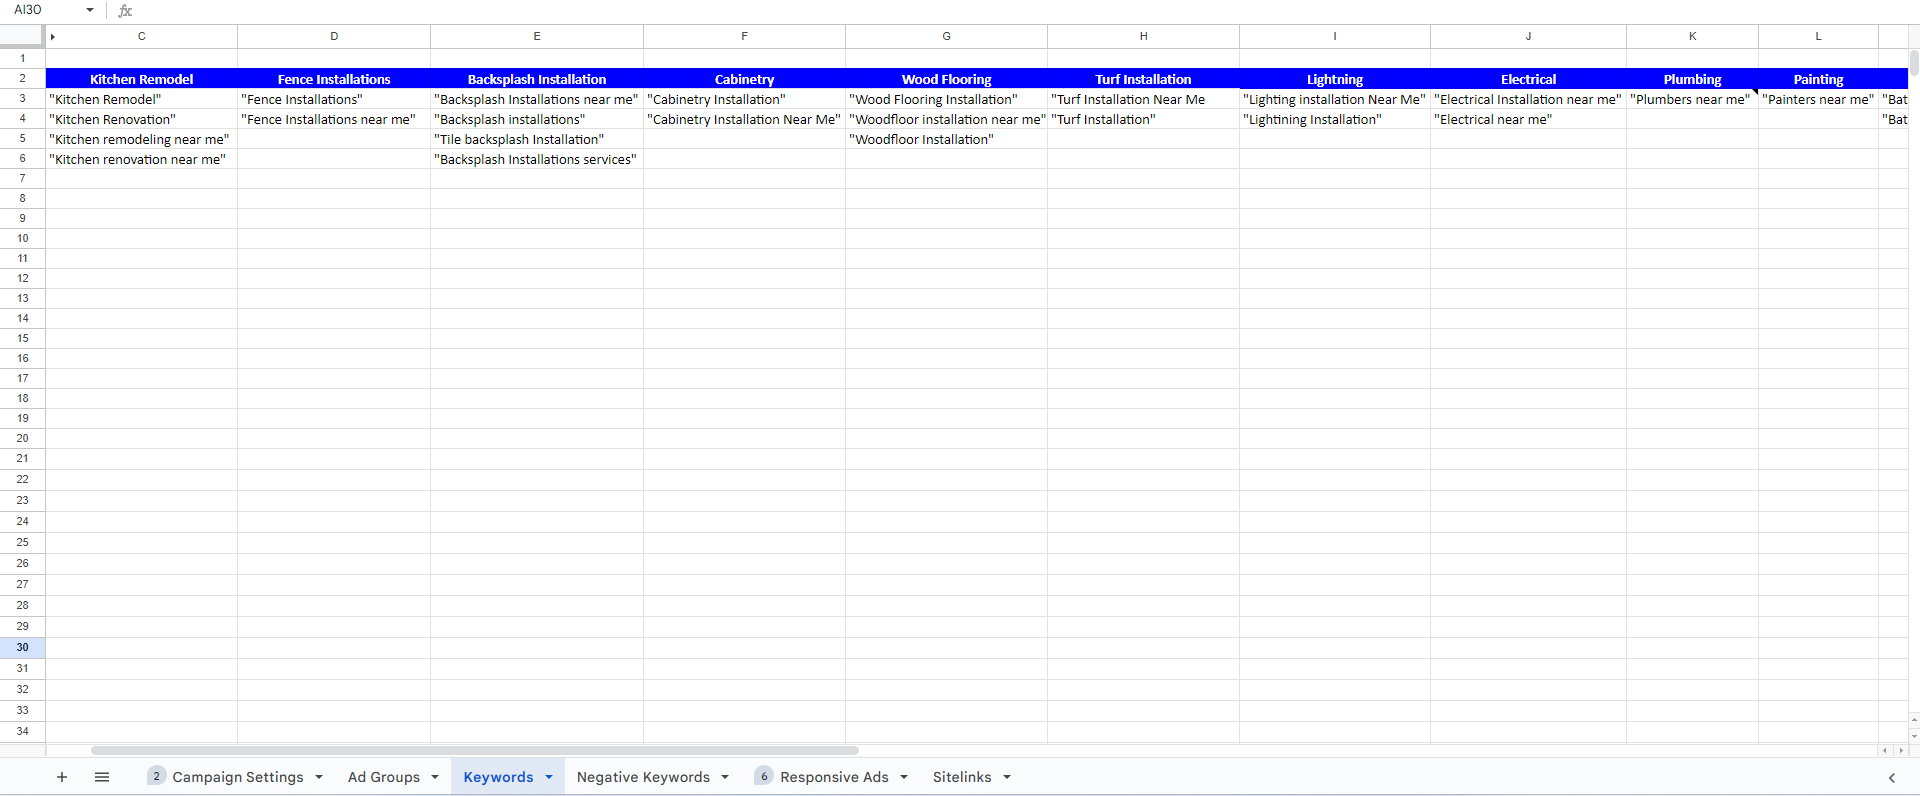Image resolution: width=1920 pixels, height=796 pixels.
Task: Select the Wood Flooring header cell
Action: 946,79
